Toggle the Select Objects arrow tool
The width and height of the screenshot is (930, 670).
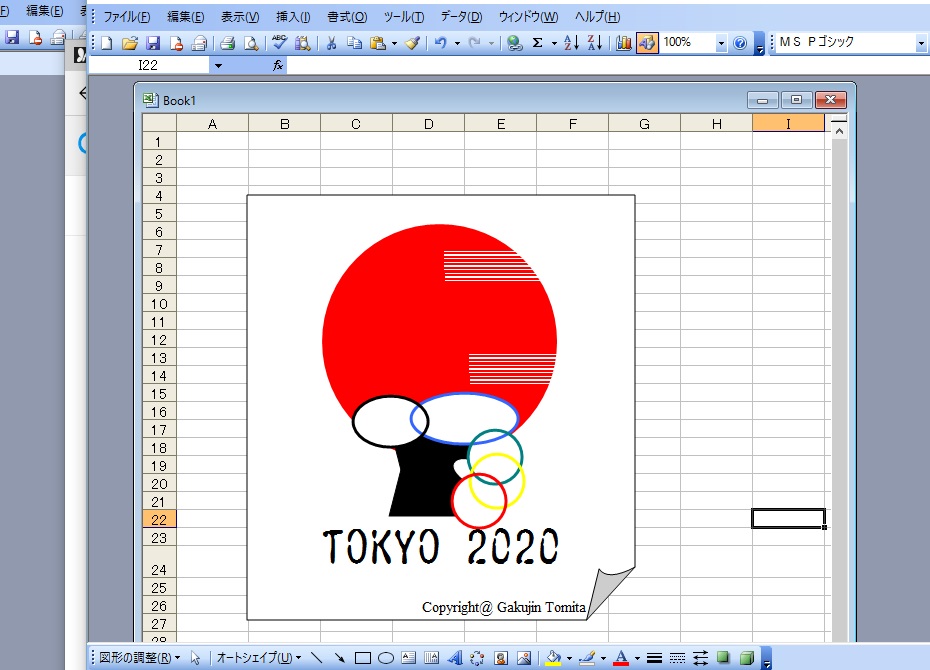[x=196, y=658]
